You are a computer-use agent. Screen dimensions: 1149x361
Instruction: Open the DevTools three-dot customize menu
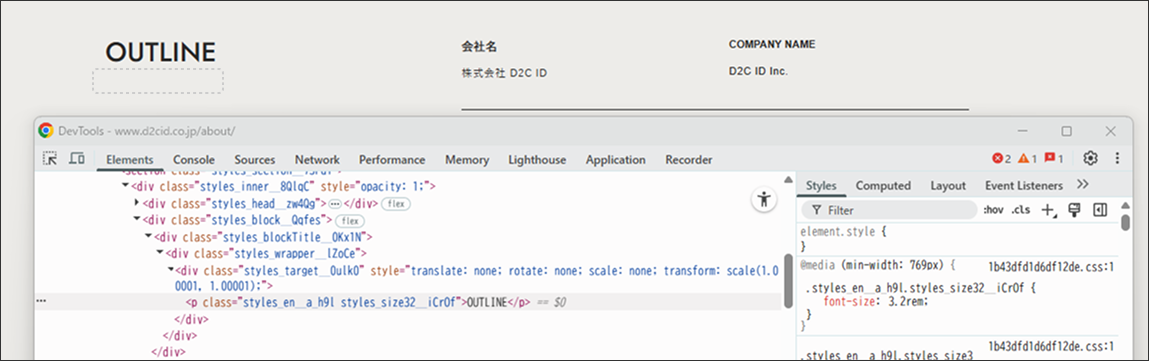1117,158
